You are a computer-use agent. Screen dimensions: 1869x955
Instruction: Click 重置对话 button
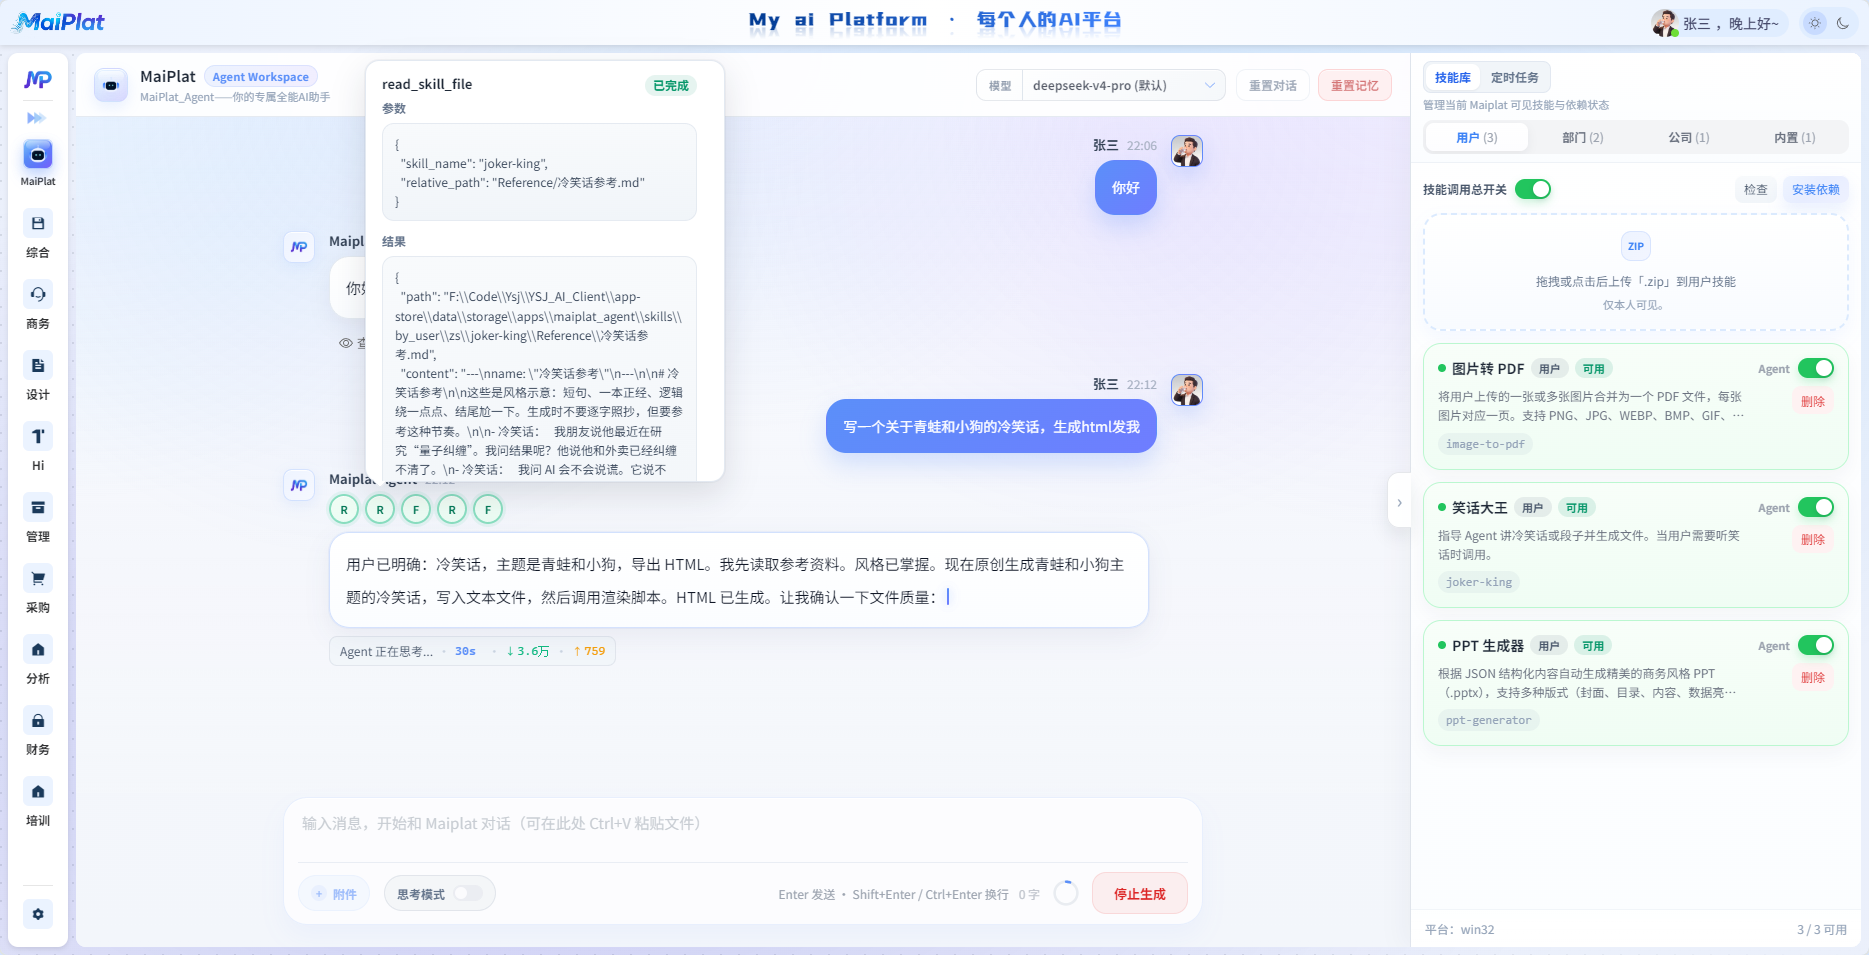pos(1272,86)
